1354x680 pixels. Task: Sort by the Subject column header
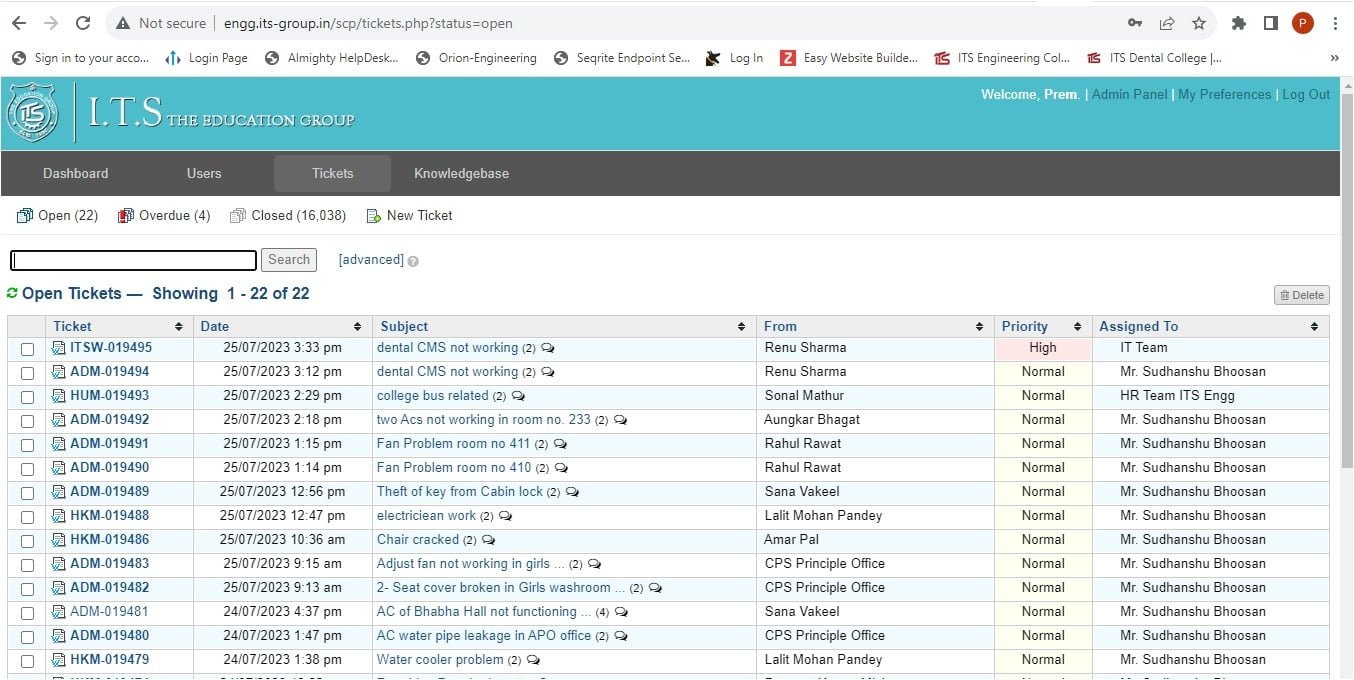564,326
